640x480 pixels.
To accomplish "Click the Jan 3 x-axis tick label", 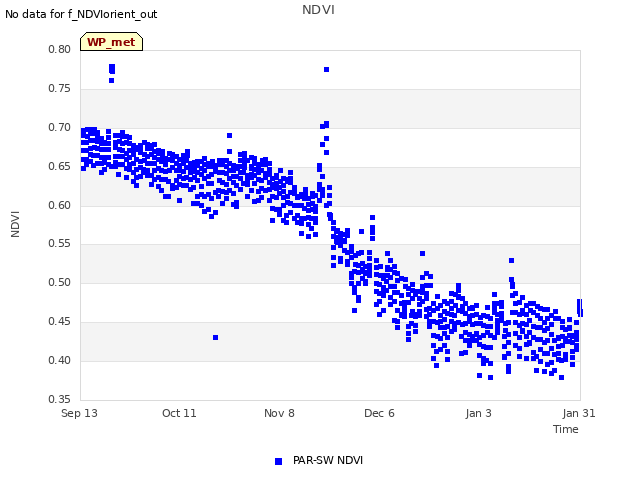I will (478, 413).
